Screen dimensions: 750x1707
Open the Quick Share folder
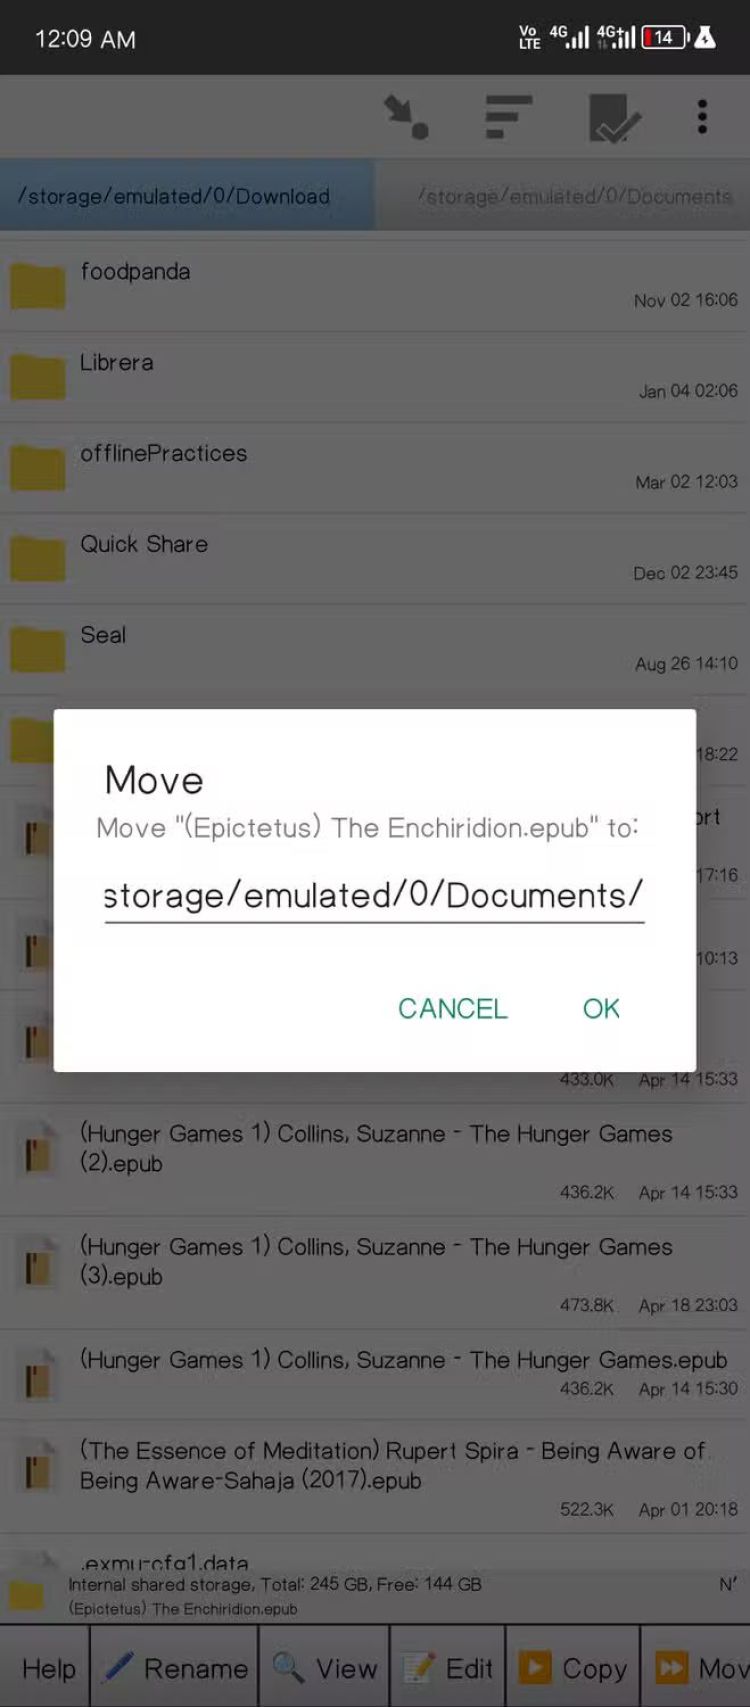click(x=375, y=559)
